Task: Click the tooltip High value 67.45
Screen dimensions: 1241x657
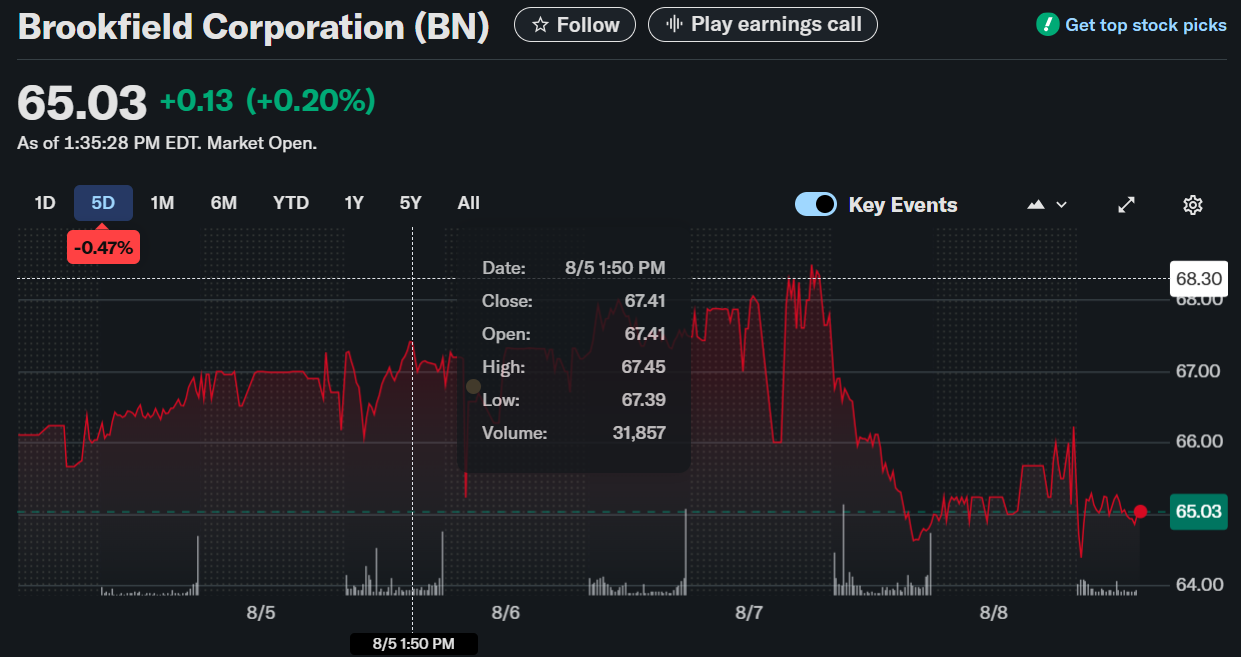Action: (x=643, y=367)
